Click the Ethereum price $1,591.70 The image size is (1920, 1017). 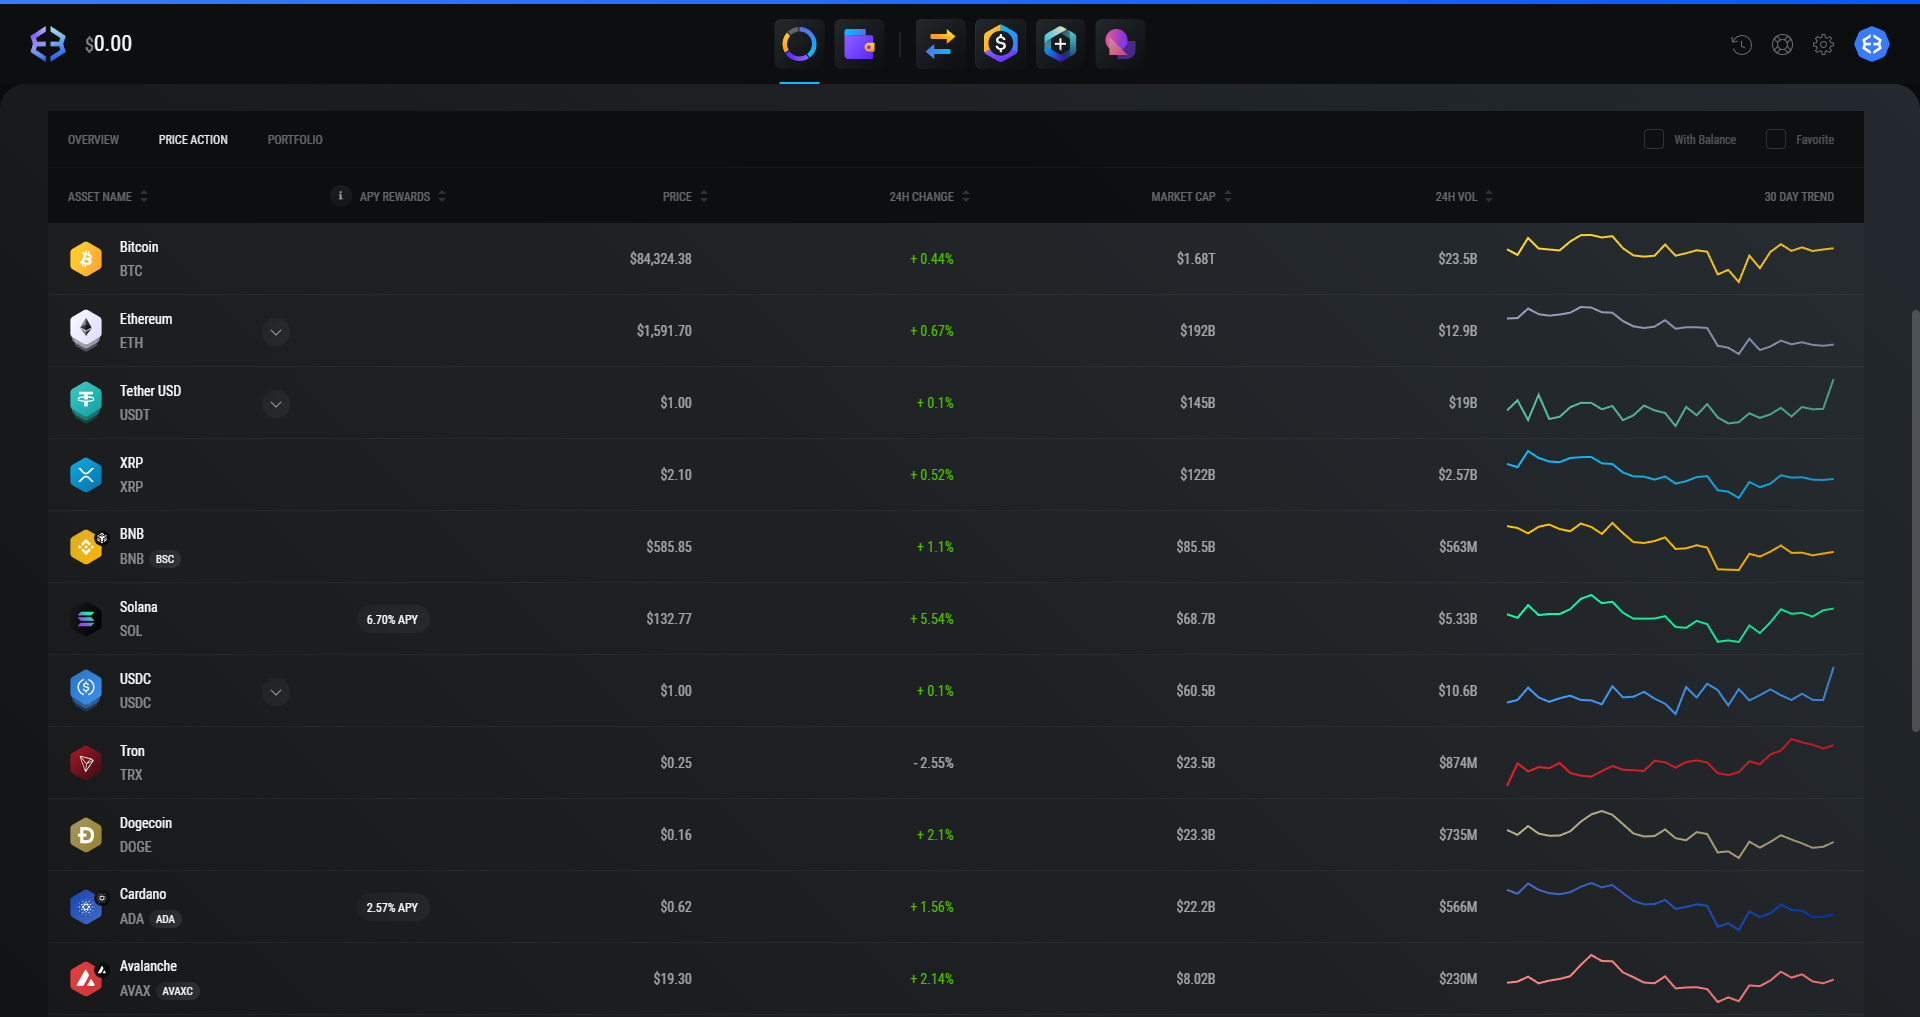pos(664,331)
